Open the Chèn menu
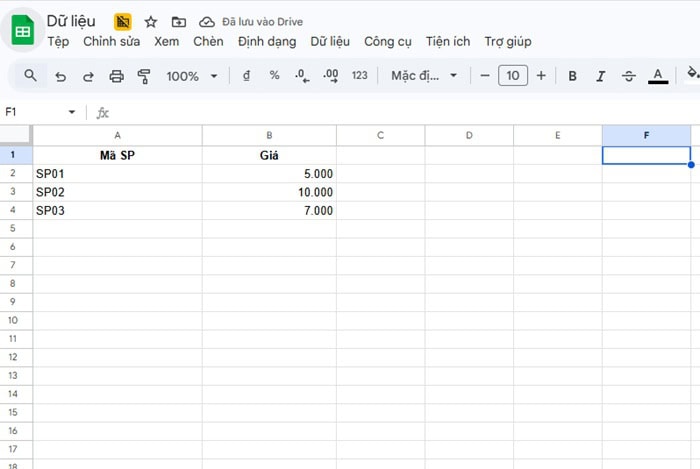This screenshot has height=469, width=700. [208, 42]
